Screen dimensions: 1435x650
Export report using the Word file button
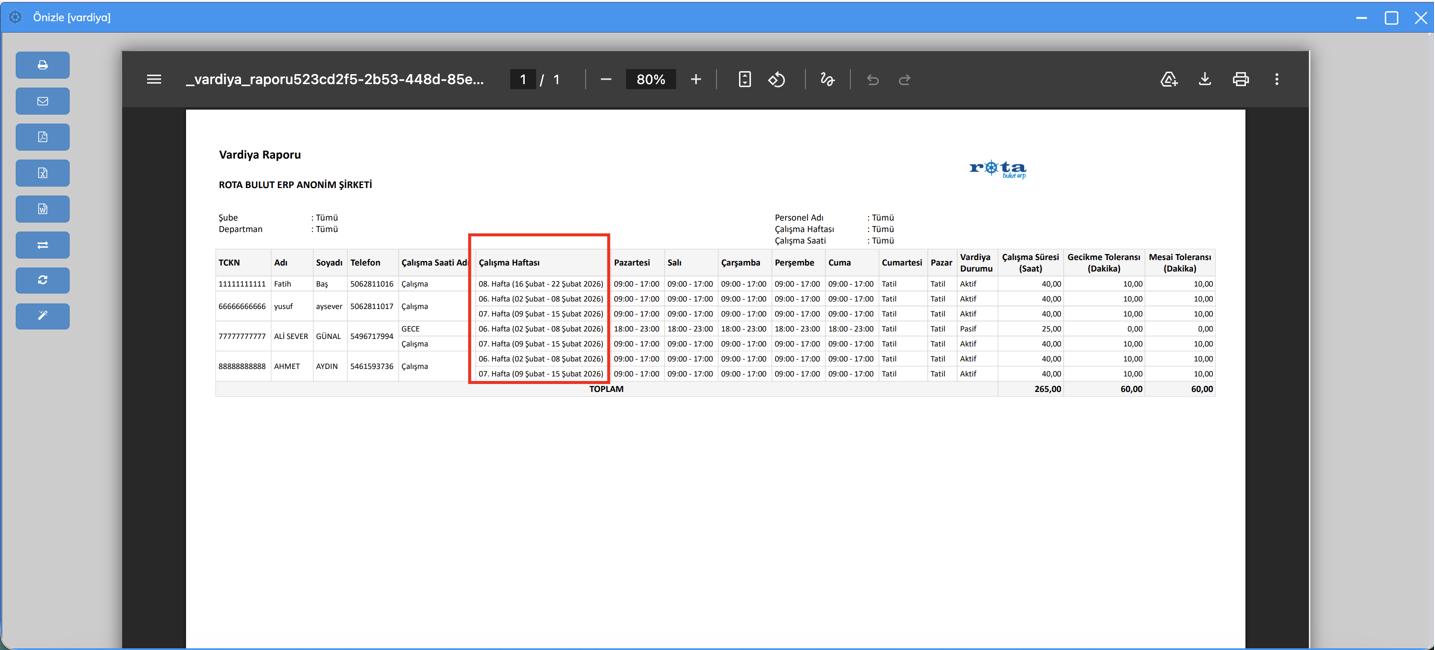point(42,209)
